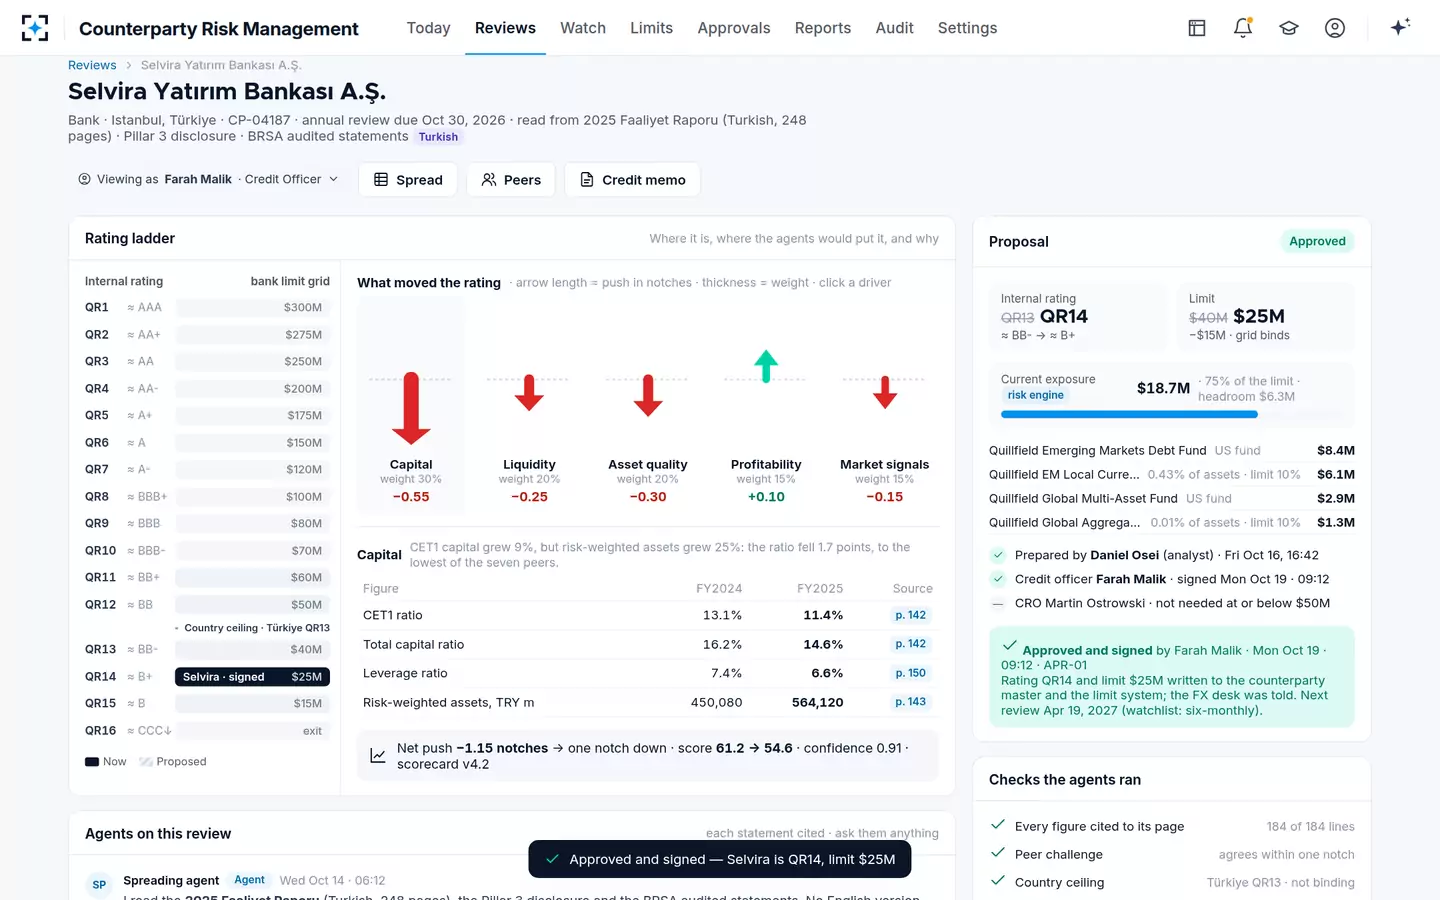The width and height of the screenshot is (1440, 900).
Task: Open source p. 142 for CET1 ratio
Action: coord(910,615)
